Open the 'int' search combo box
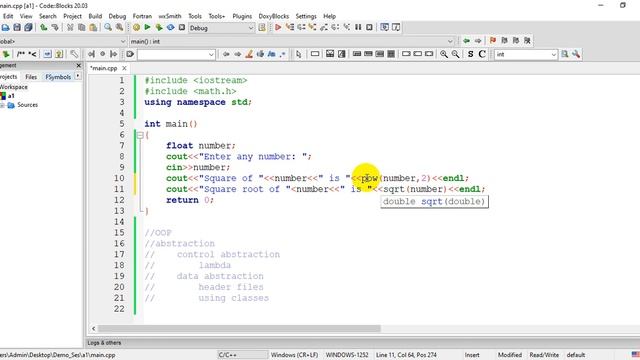Image resolution: width=640 pixels, height=360 pixels. 526,54
